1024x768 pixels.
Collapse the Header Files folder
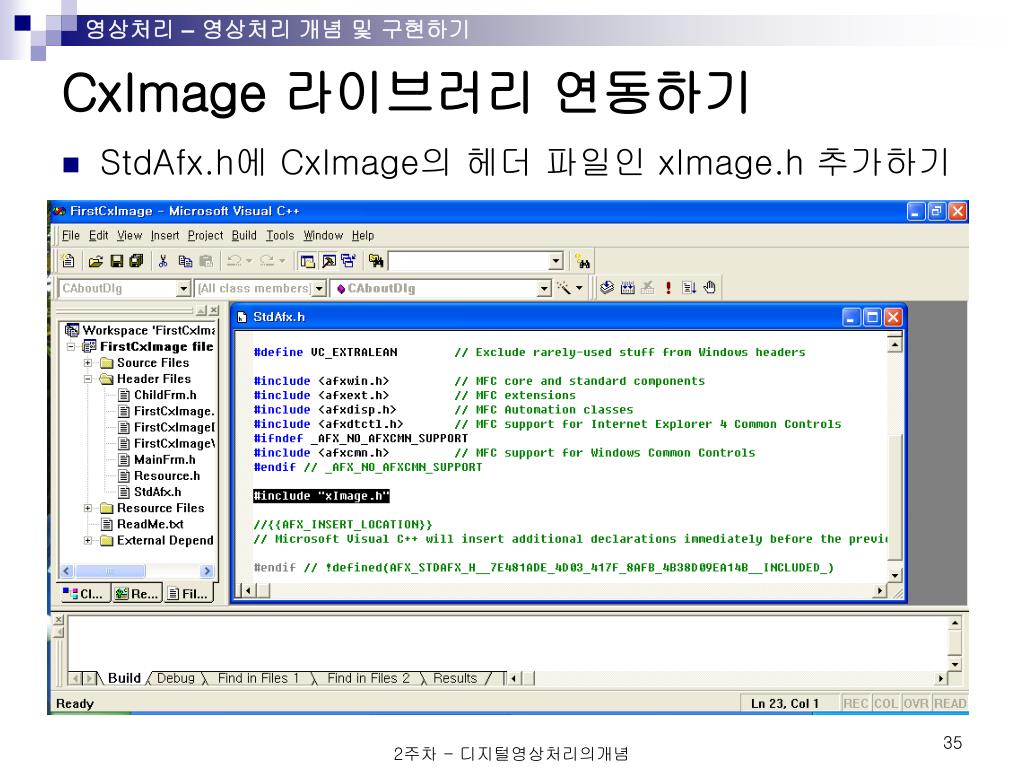(88, 379)
